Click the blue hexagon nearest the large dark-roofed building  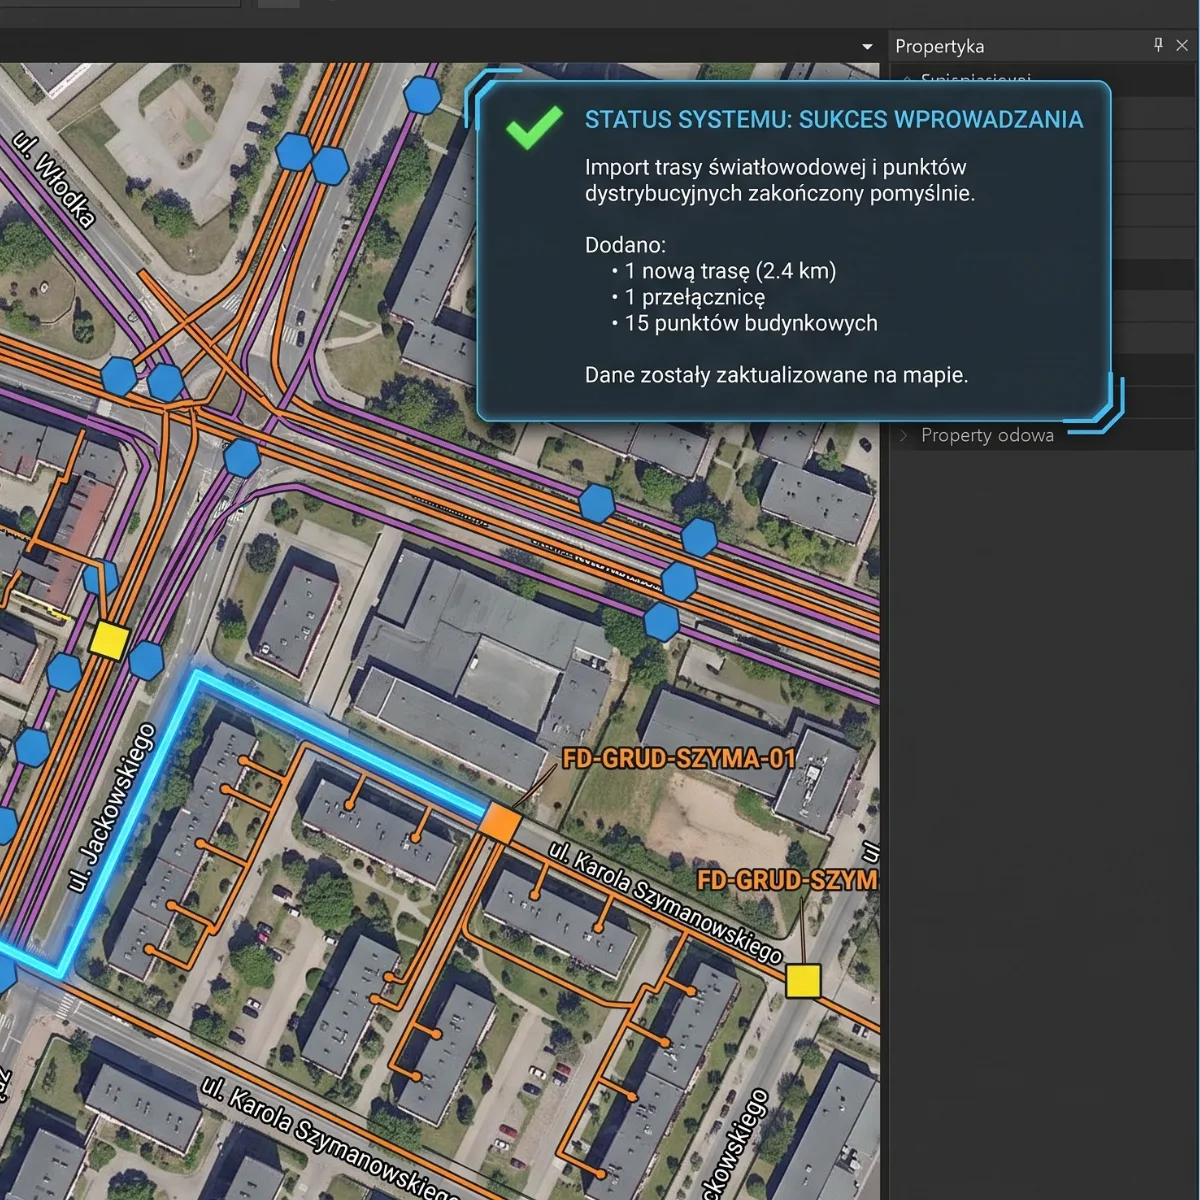pos(661,621)
